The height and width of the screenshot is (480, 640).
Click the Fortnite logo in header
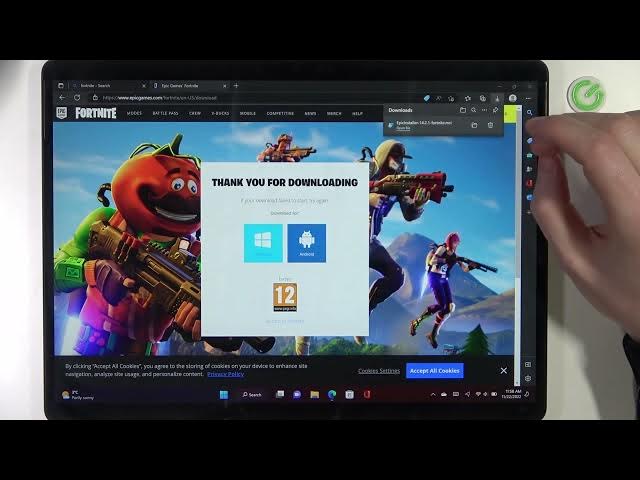pyautogui.click(x=96, y=113)
